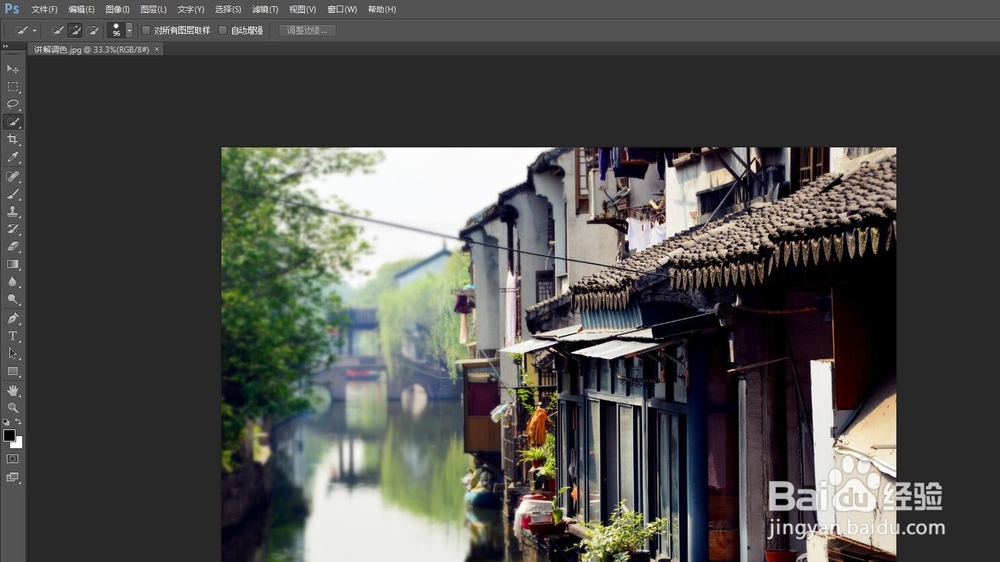Open the 选择(S) menu
This screenshot has width=1000, height=562.
[228, 10]
